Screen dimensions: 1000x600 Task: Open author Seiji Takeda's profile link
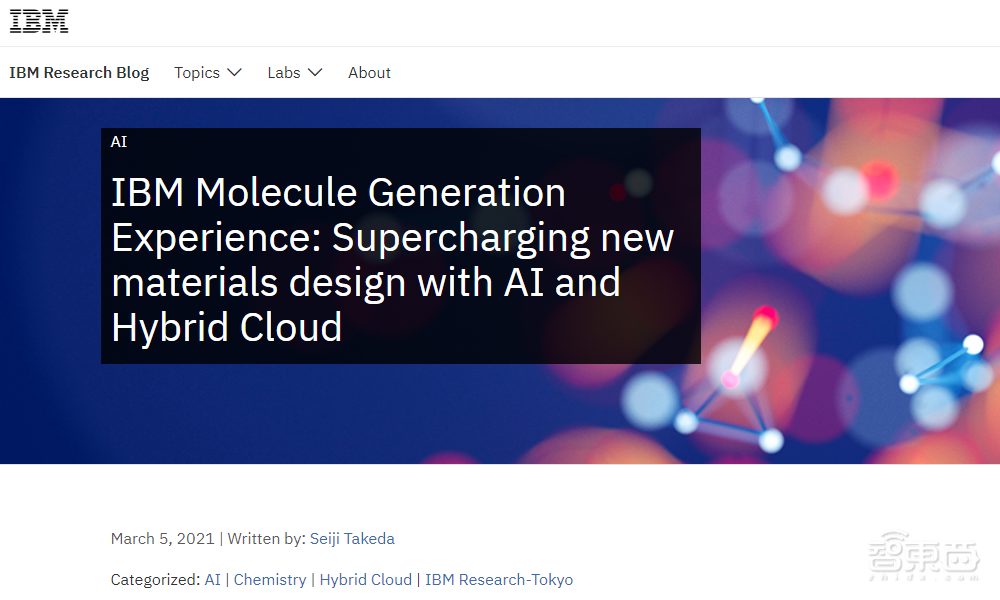[352, 539]
